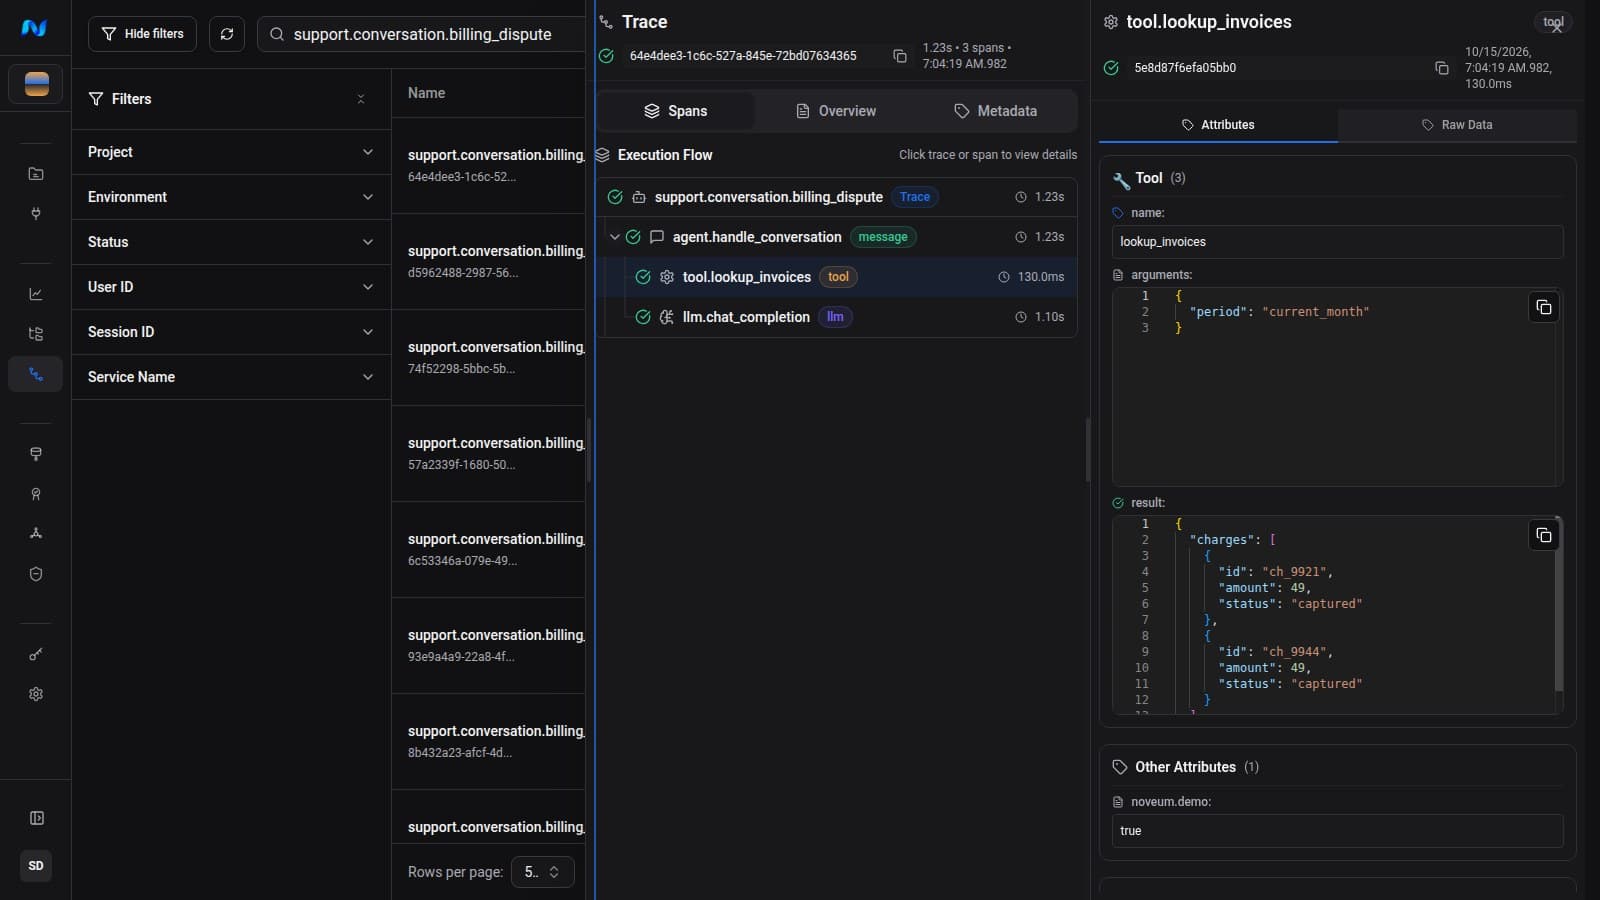The image size is (1600, 900).
Task: Open trace row d5962488-2987-56
Action: (x=488, y=261)
